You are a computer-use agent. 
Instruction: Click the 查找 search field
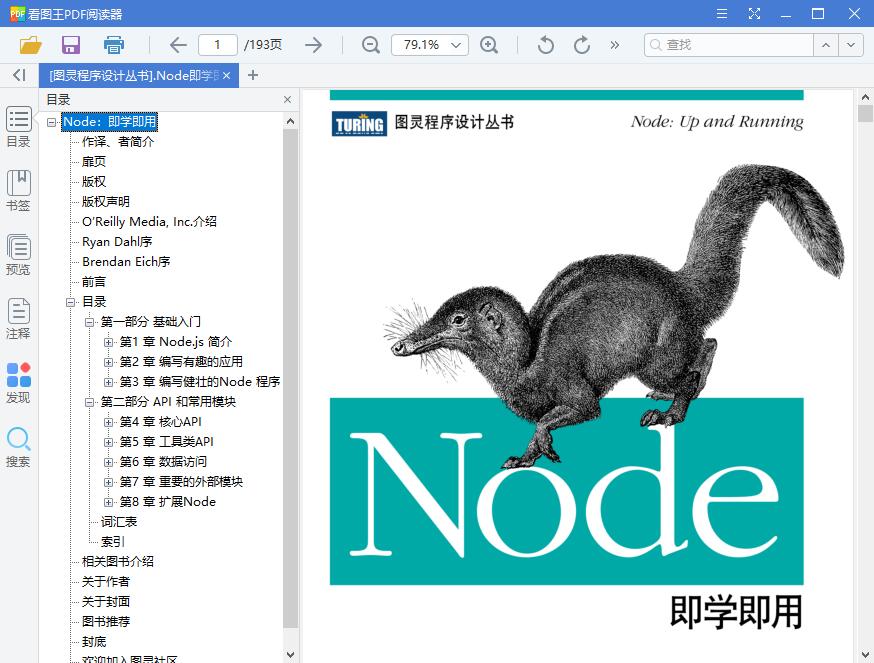coord(729,45)
